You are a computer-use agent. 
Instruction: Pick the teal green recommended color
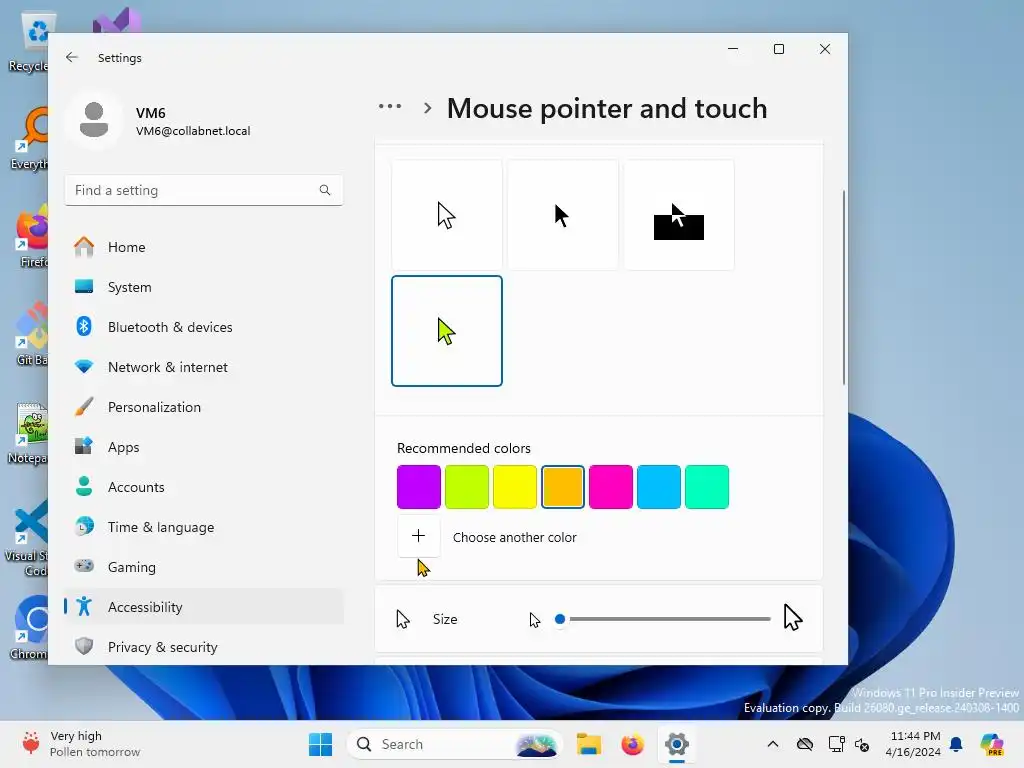point(707,487)
